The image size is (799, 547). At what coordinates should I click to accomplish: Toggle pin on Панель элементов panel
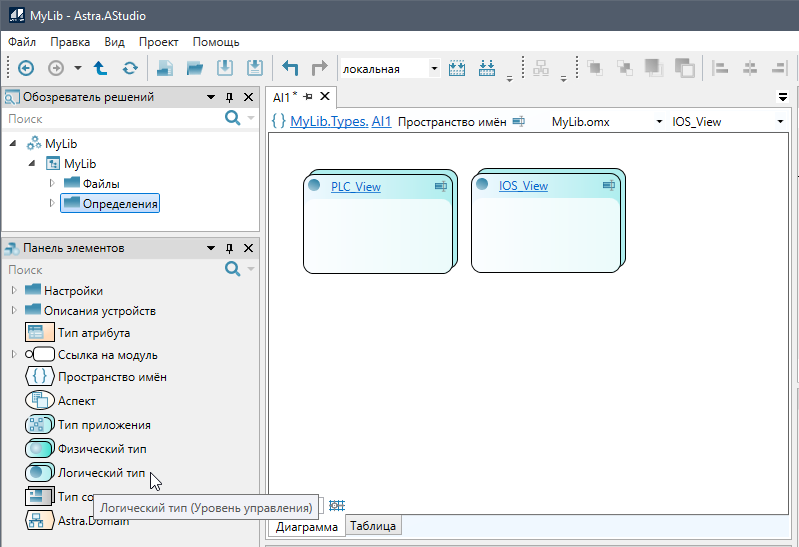click(x=229, y=248)
